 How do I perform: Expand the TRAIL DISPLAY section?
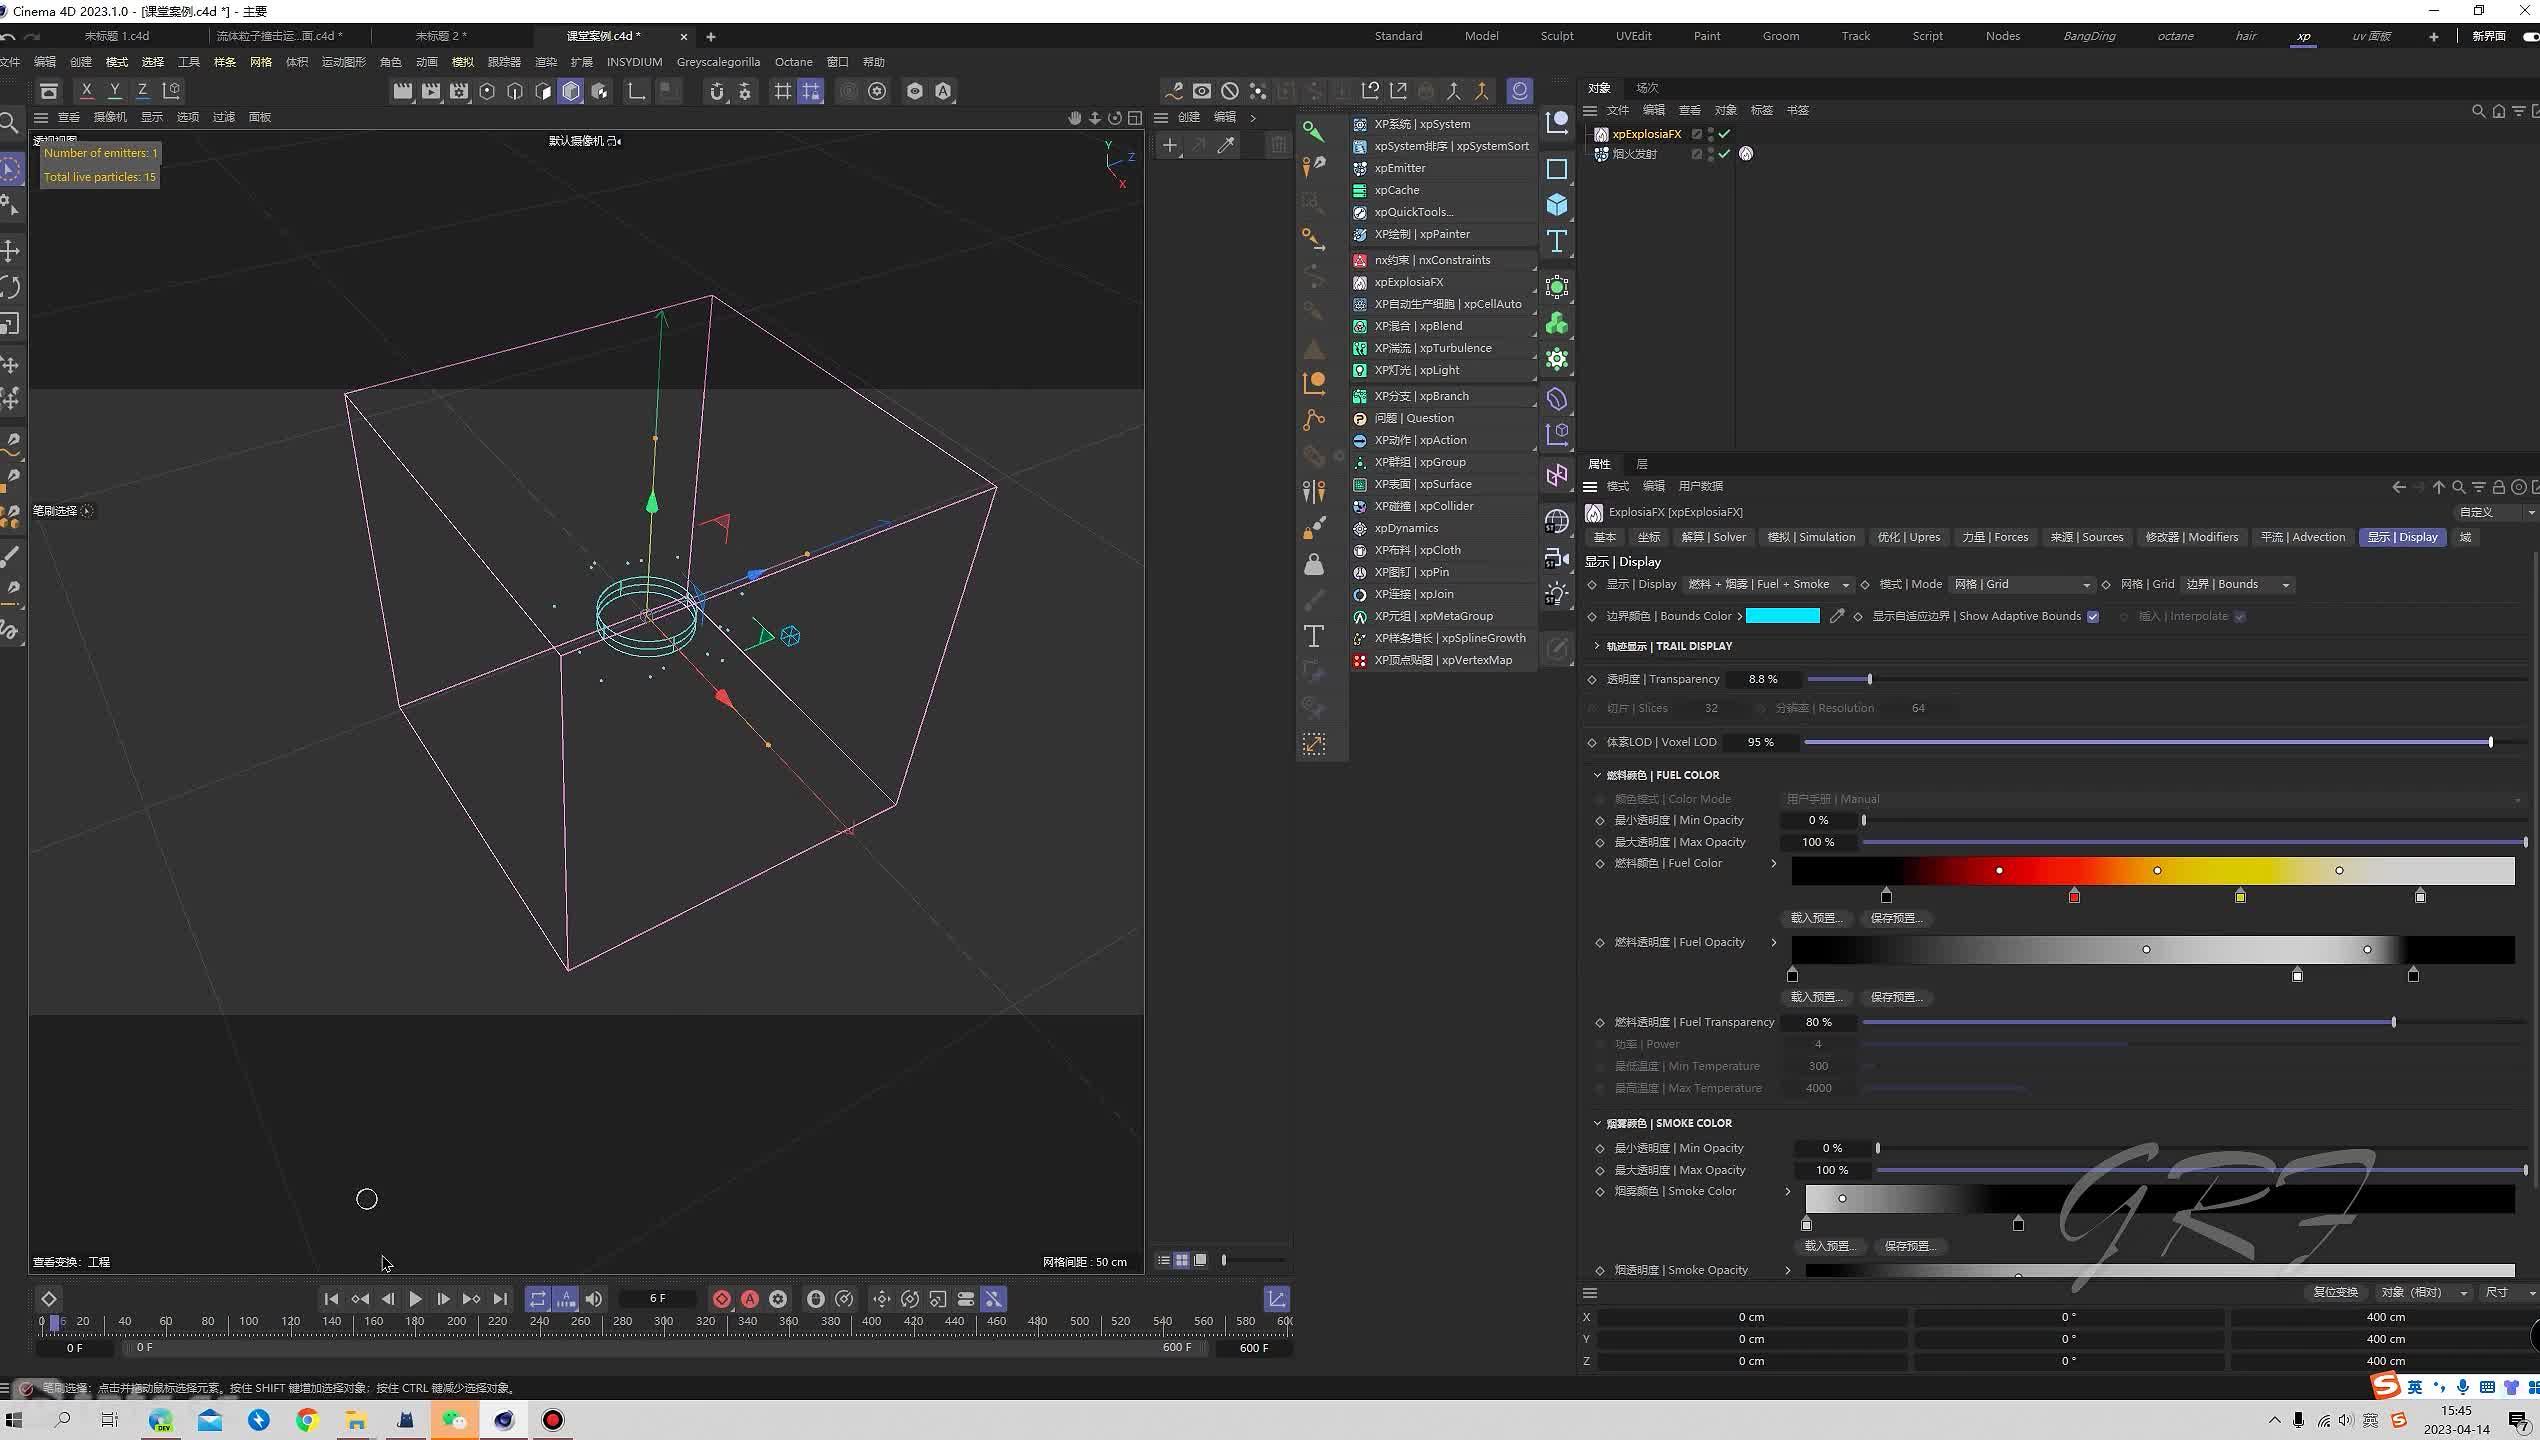coord(1597,646)
